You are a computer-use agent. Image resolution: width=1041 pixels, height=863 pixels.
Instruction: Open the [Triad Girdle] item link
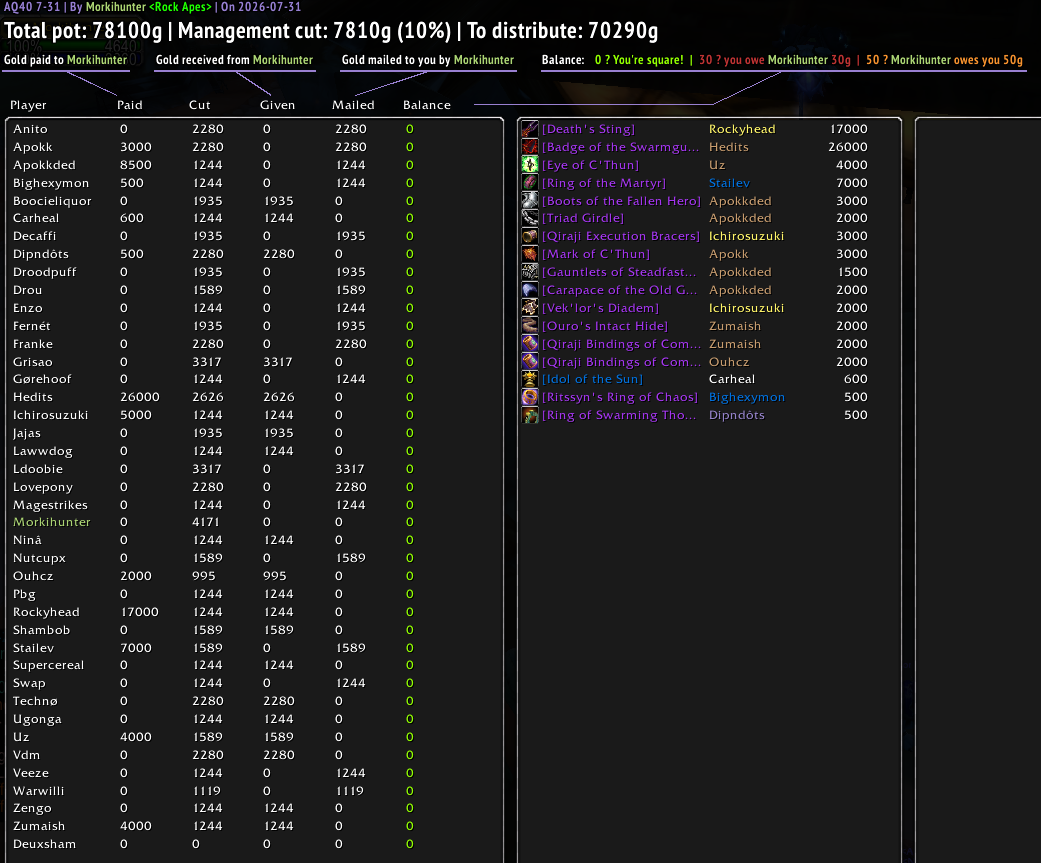click(x=583, y=218)
